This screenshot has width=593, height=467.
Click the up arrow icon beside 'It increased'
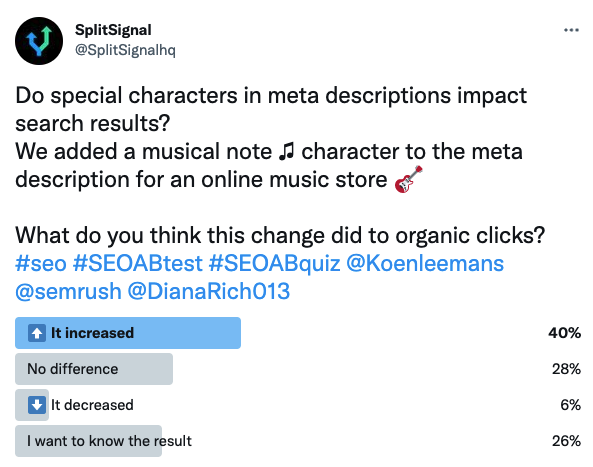tap(37, 333)
